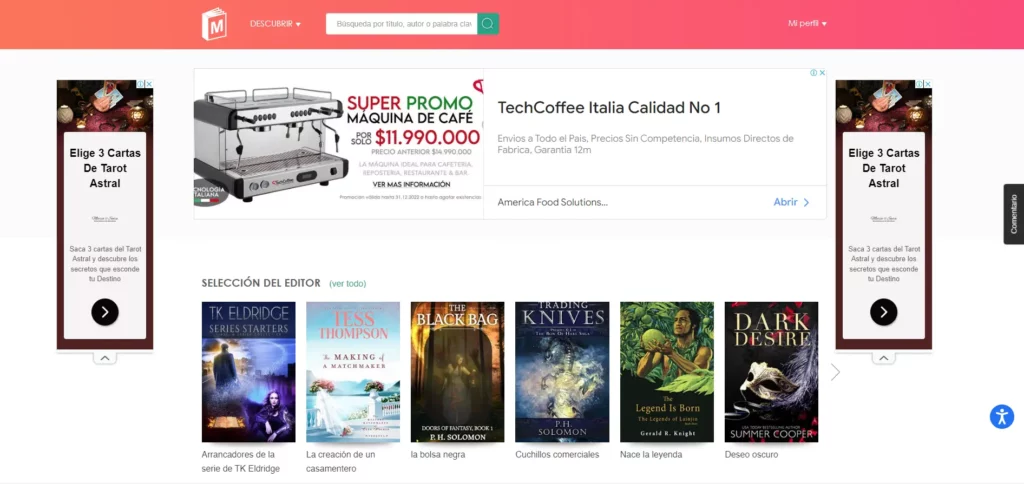The height and width of the screenshot is (484, 1024).
Task: Click the AdChoices info icon on coffee ad
Action: pos(814,73)
